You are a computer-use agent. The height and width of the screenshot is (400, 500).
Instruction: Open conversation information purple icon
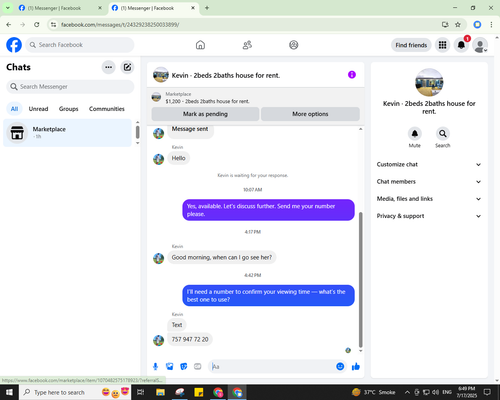point(352,75)
